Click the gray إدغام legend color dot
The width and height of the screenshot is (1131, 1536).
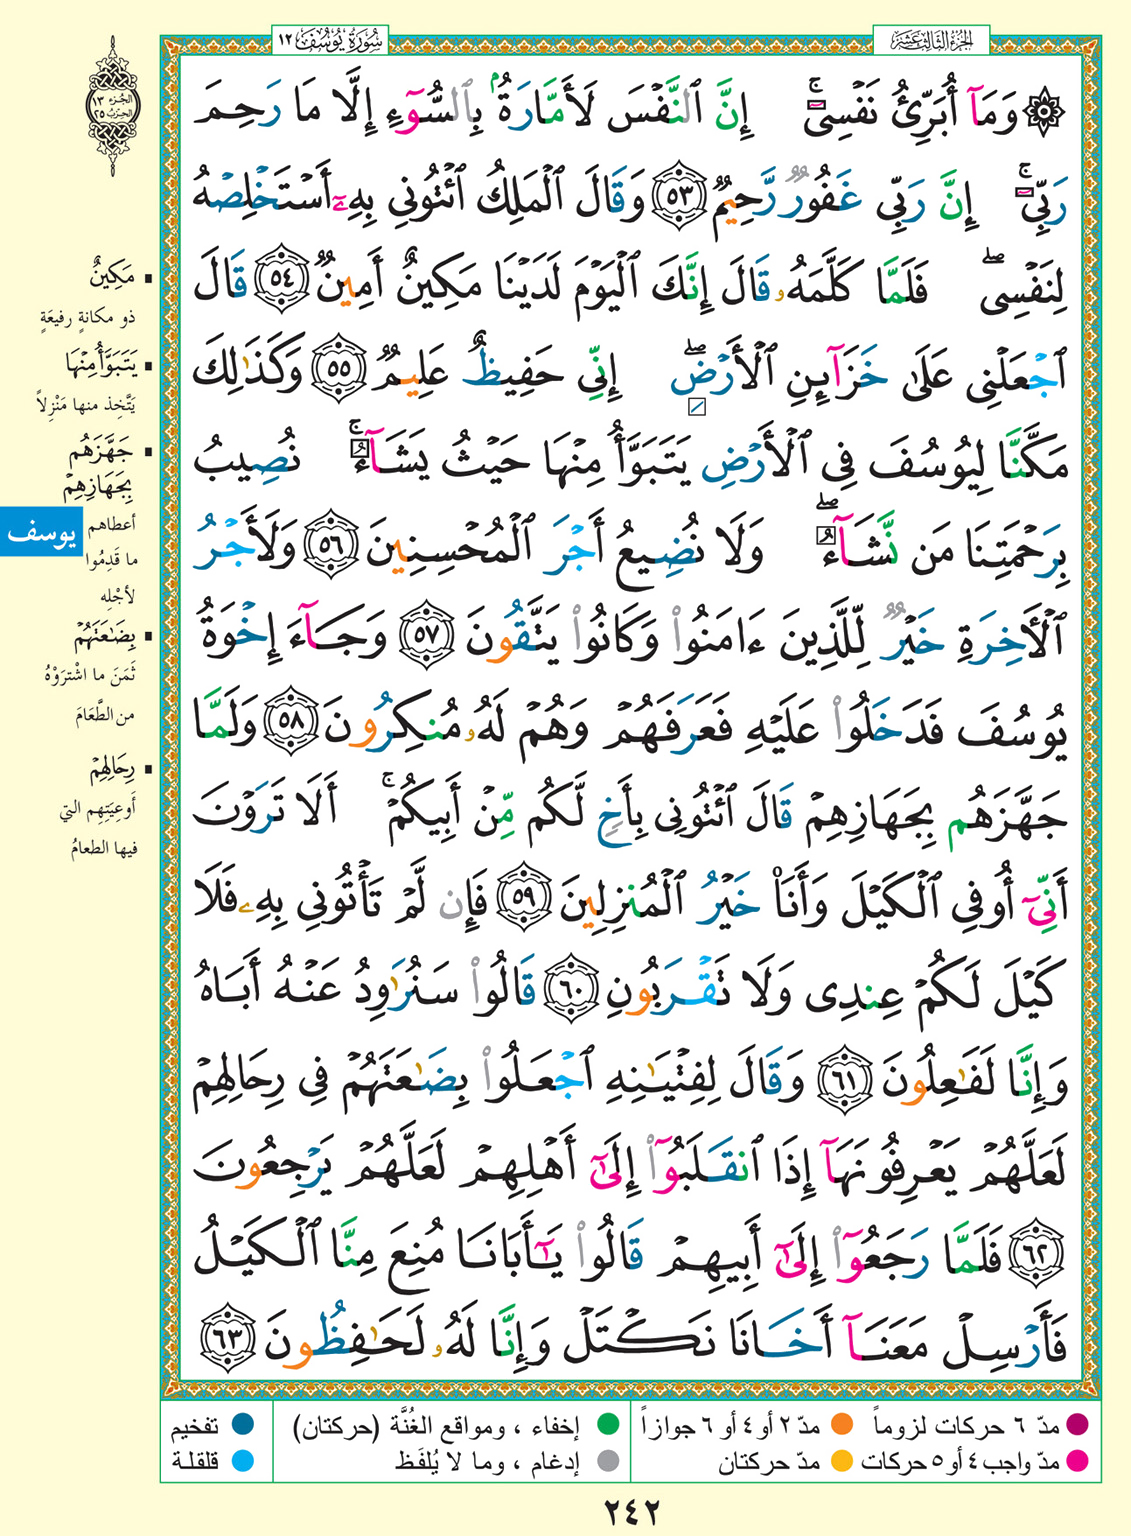(x=608, y=1461)
